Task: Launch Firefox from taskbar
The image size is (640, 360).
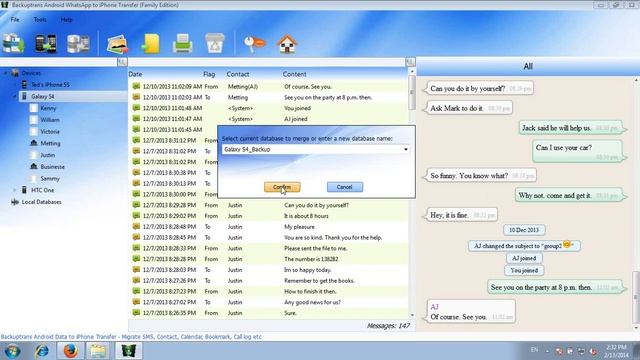Action: pyautogui.click(x=70, y=351)
